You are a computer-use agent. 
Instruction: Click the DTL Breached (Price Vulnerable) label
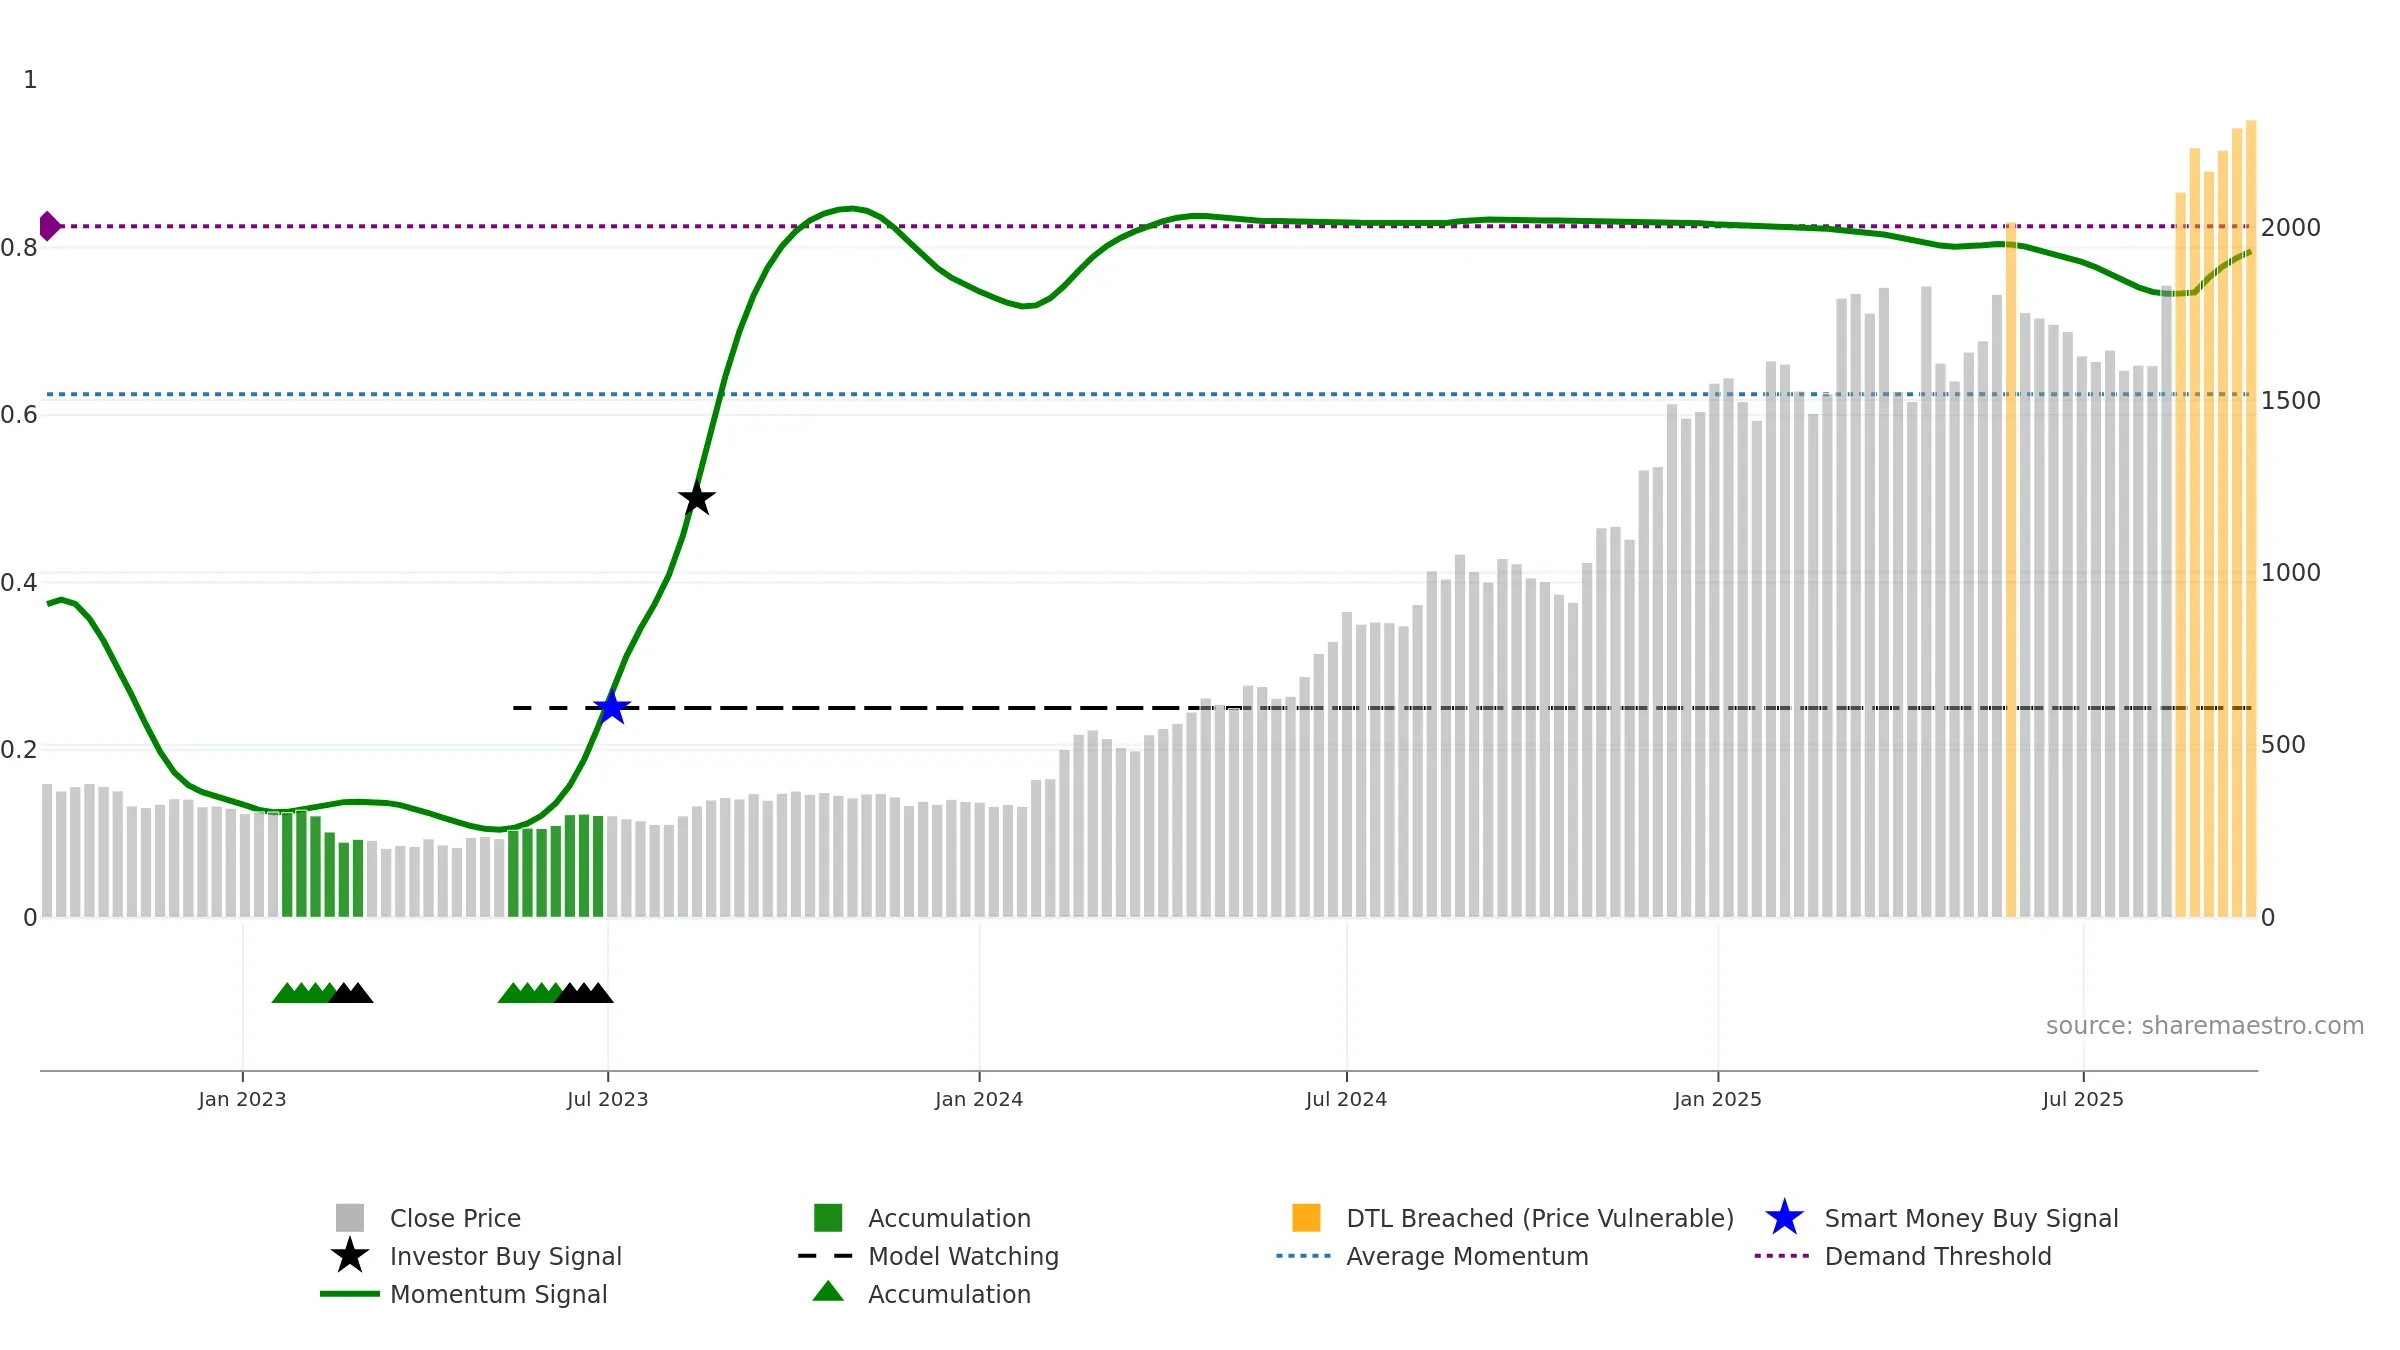click(1539, 1218)
